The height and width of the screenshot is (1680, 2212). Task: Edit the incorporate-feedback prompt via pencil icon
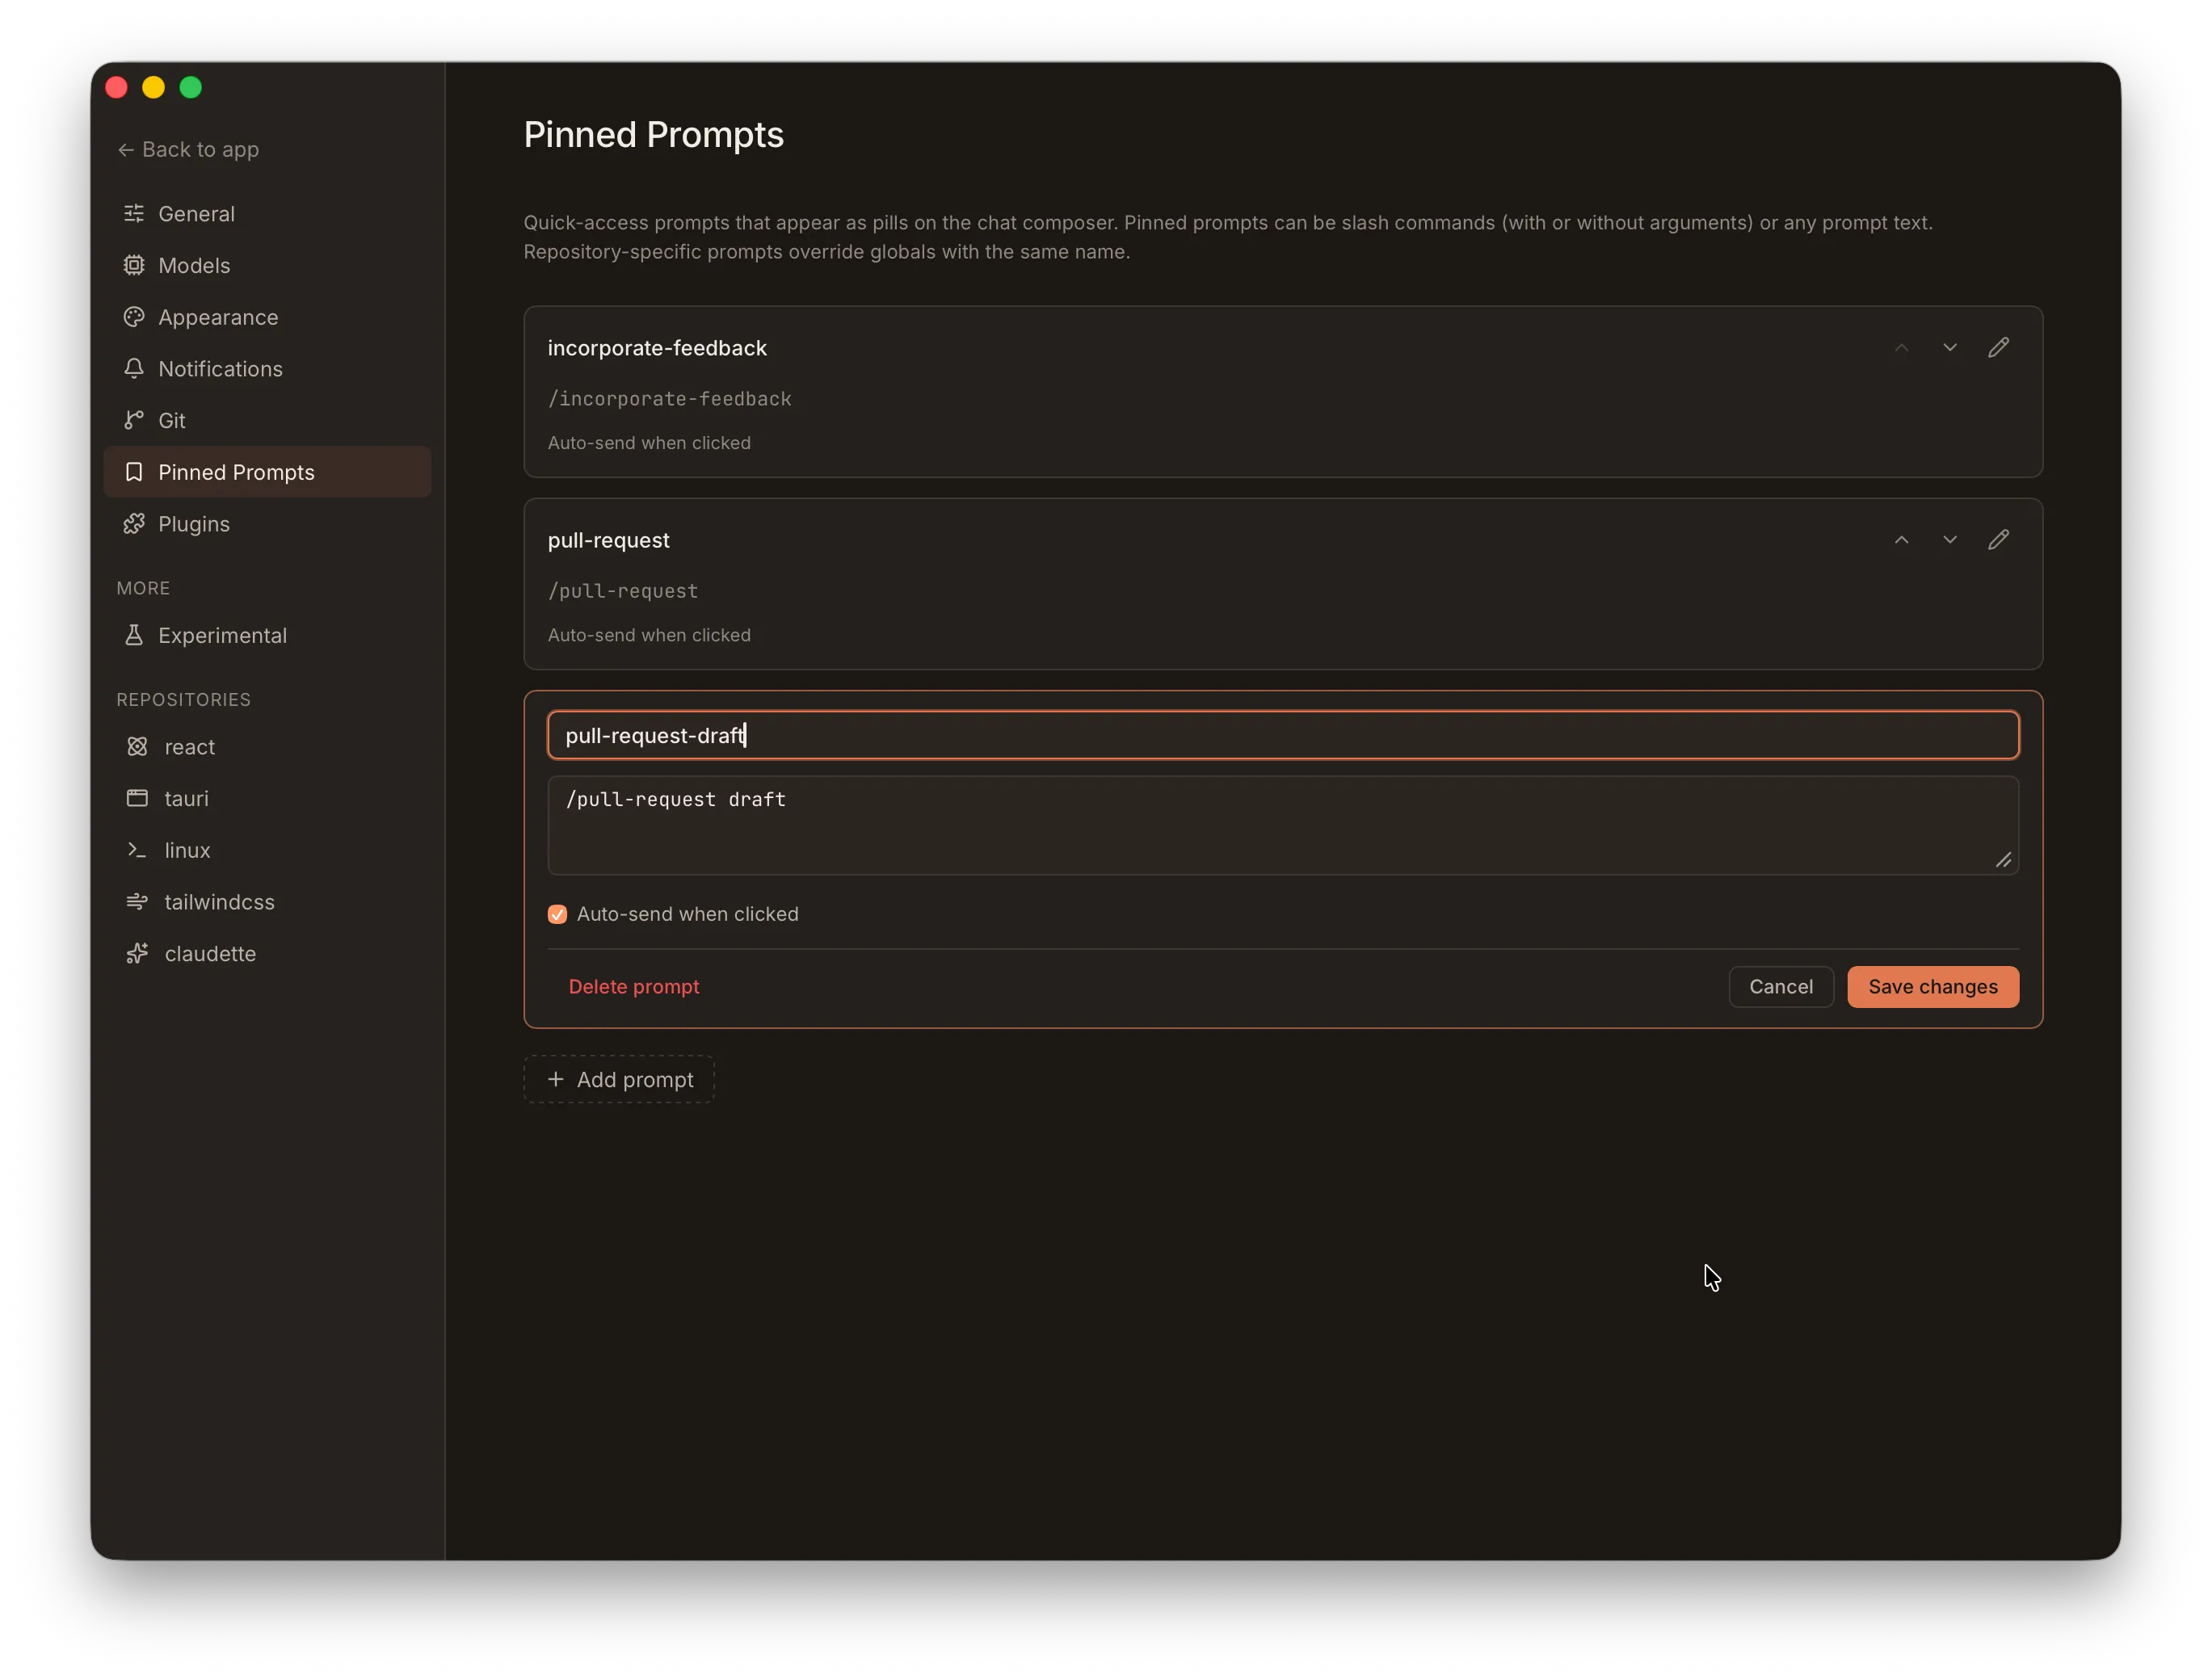tap(1998, 348)
